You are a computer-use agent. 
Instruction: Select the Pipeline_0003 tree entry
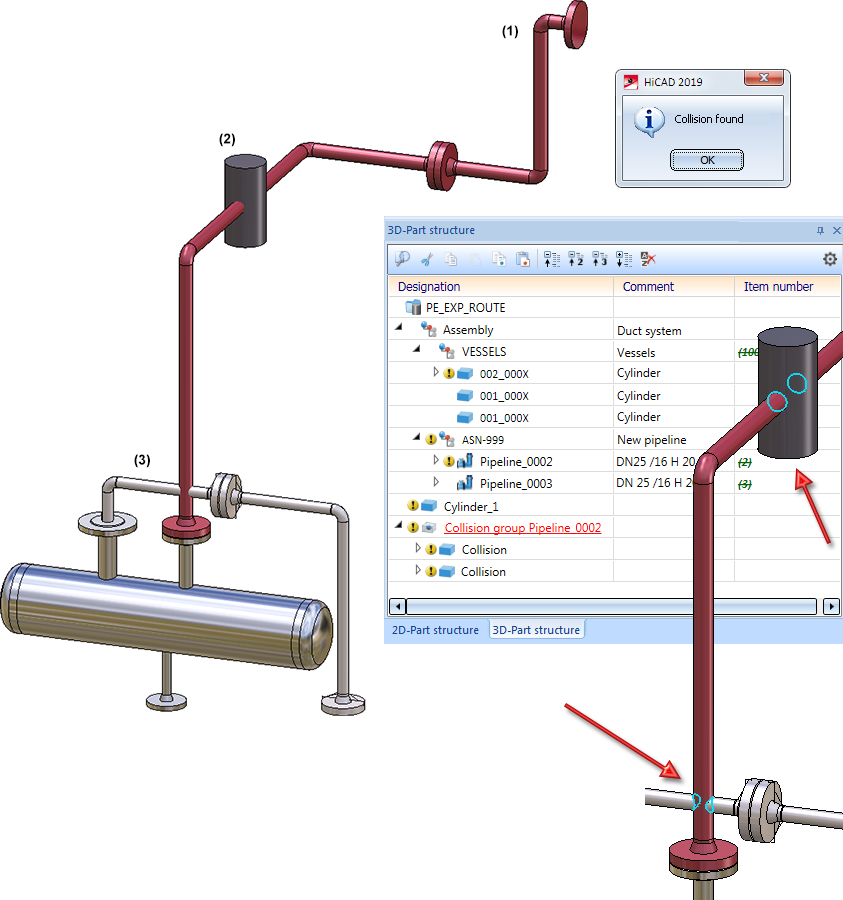tap(516, 484)
